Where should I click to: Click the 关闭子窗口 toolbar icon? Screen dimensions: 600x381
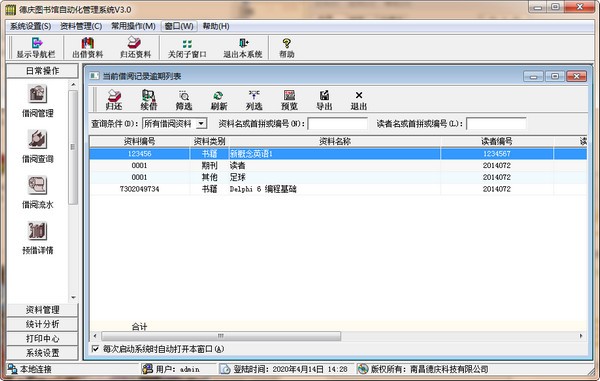[x=187, y=43]
